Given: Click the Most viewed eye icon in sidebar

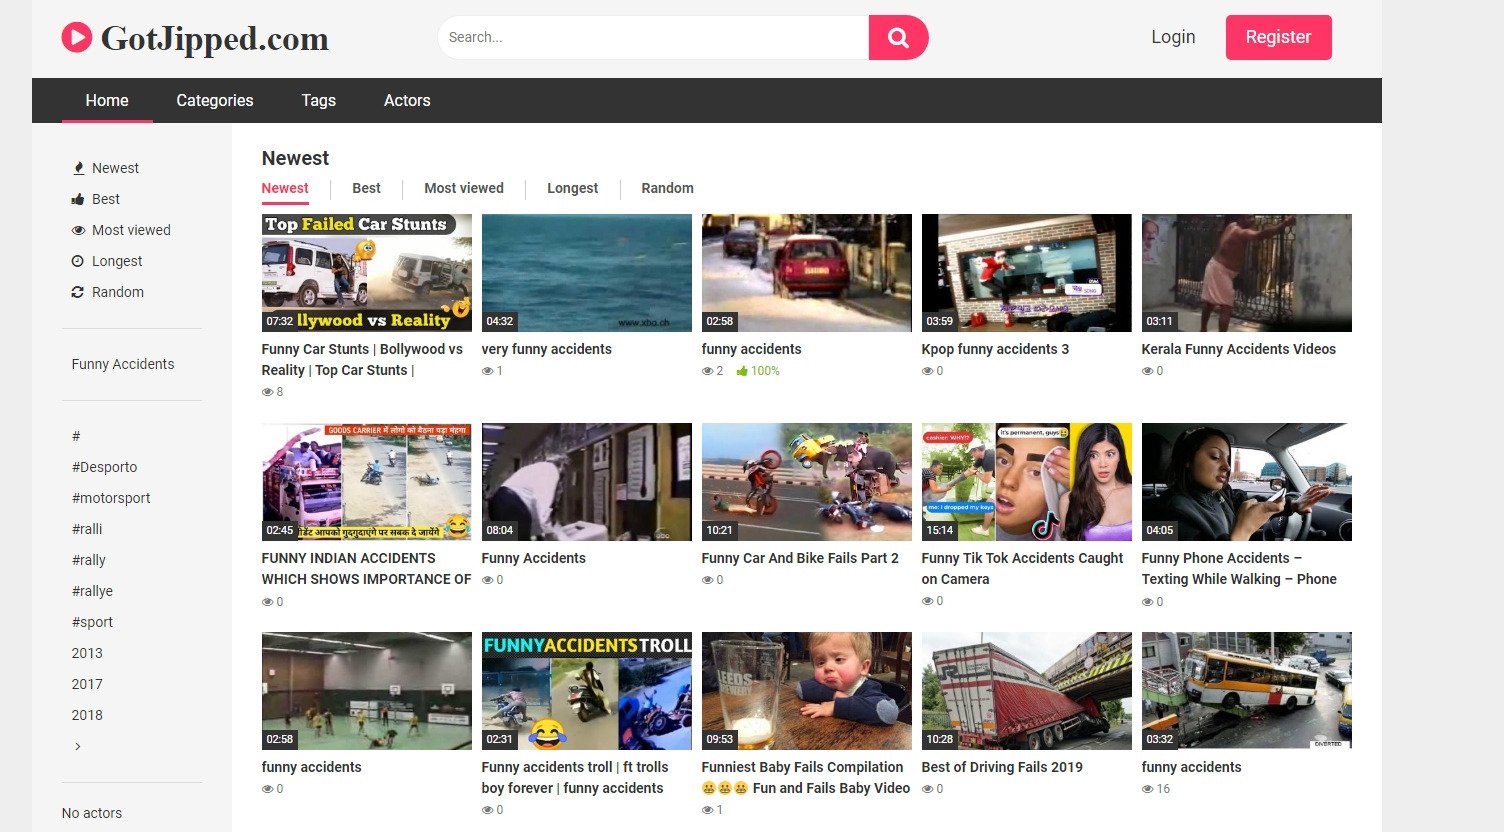Looking at the screenshot, I should (78, 230).
